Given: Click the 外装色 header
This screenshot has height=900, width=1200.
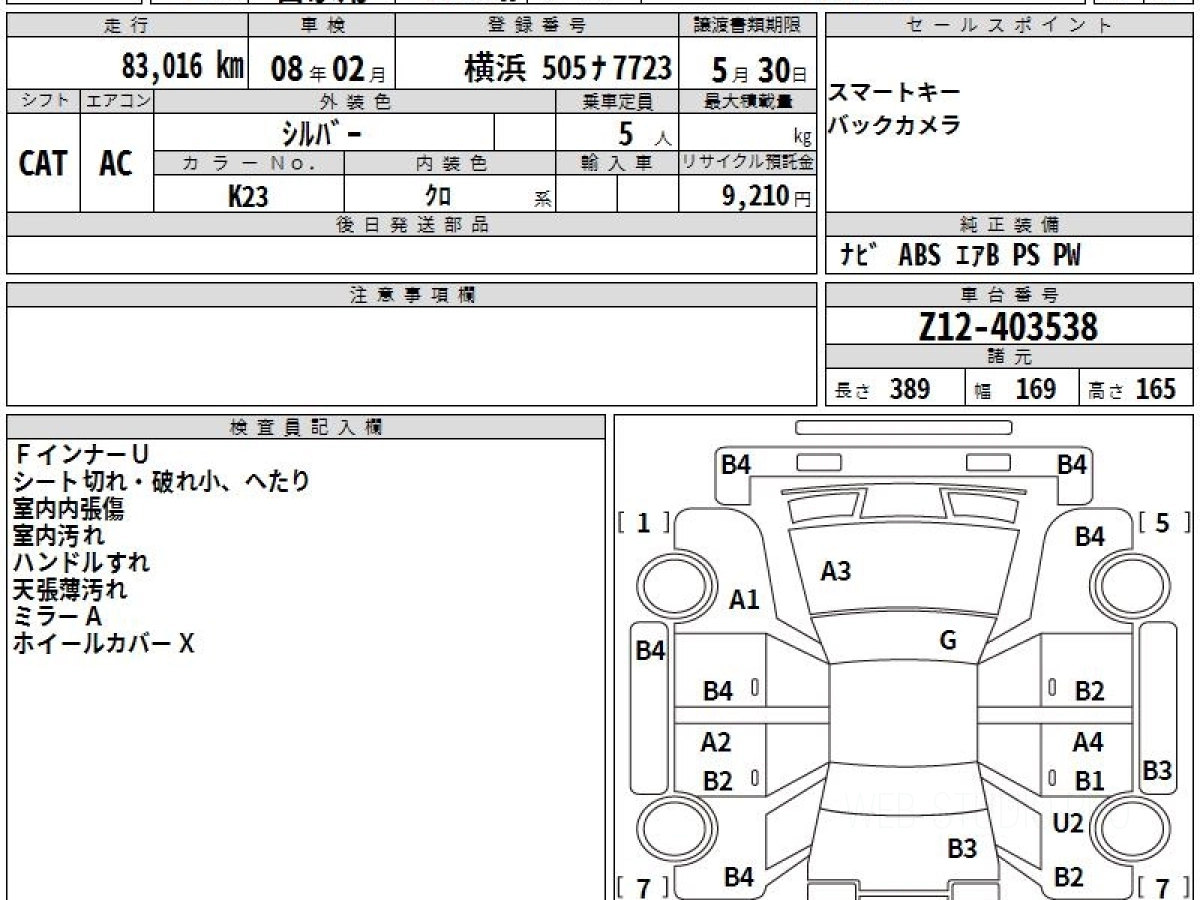Looking at the screenshot, I should pos(355,101).
